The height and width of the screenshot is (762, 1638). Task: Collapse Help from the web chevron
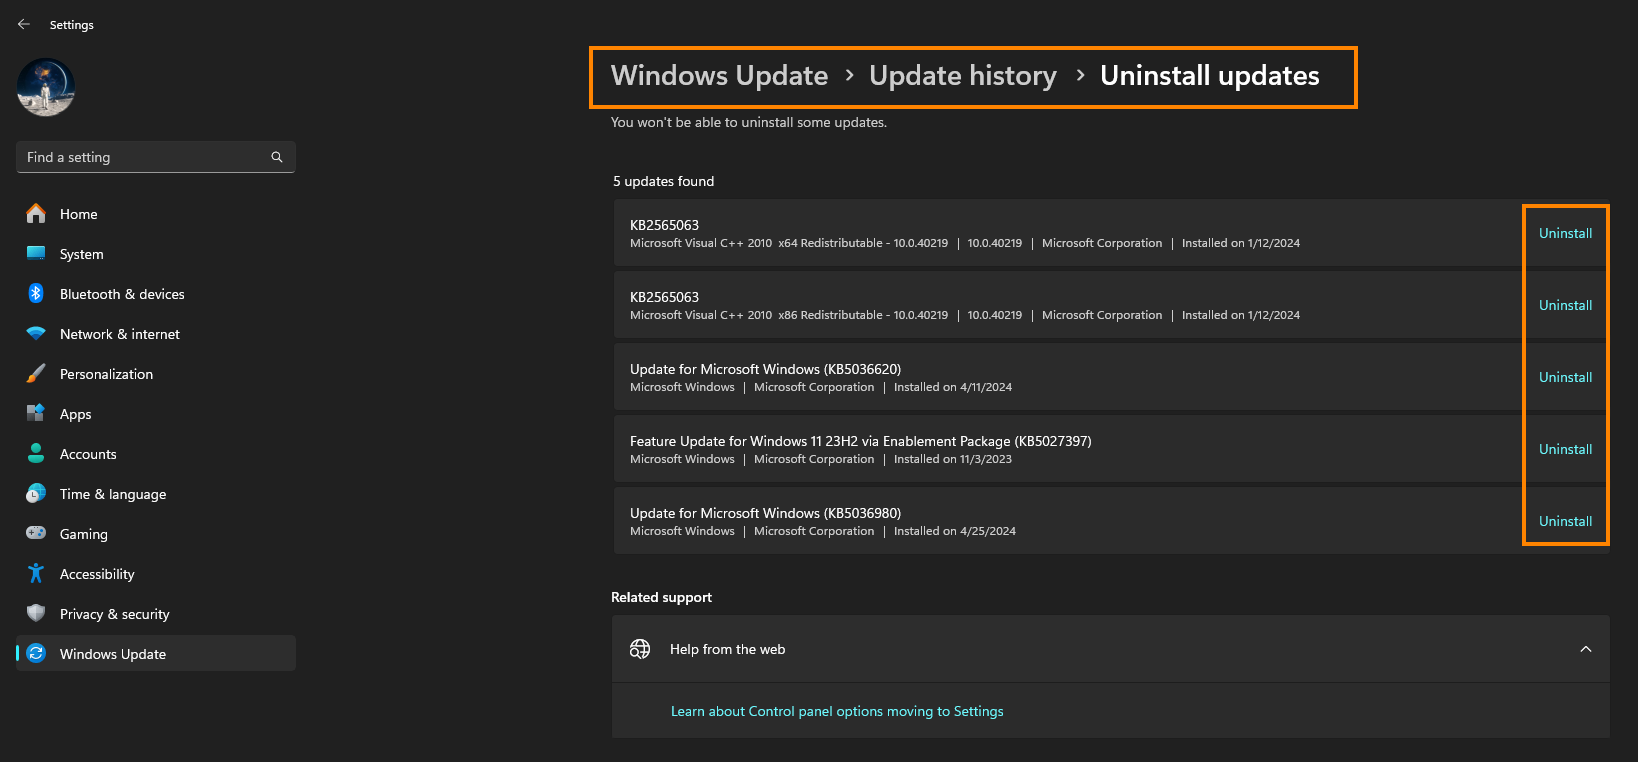point(1586,649)
